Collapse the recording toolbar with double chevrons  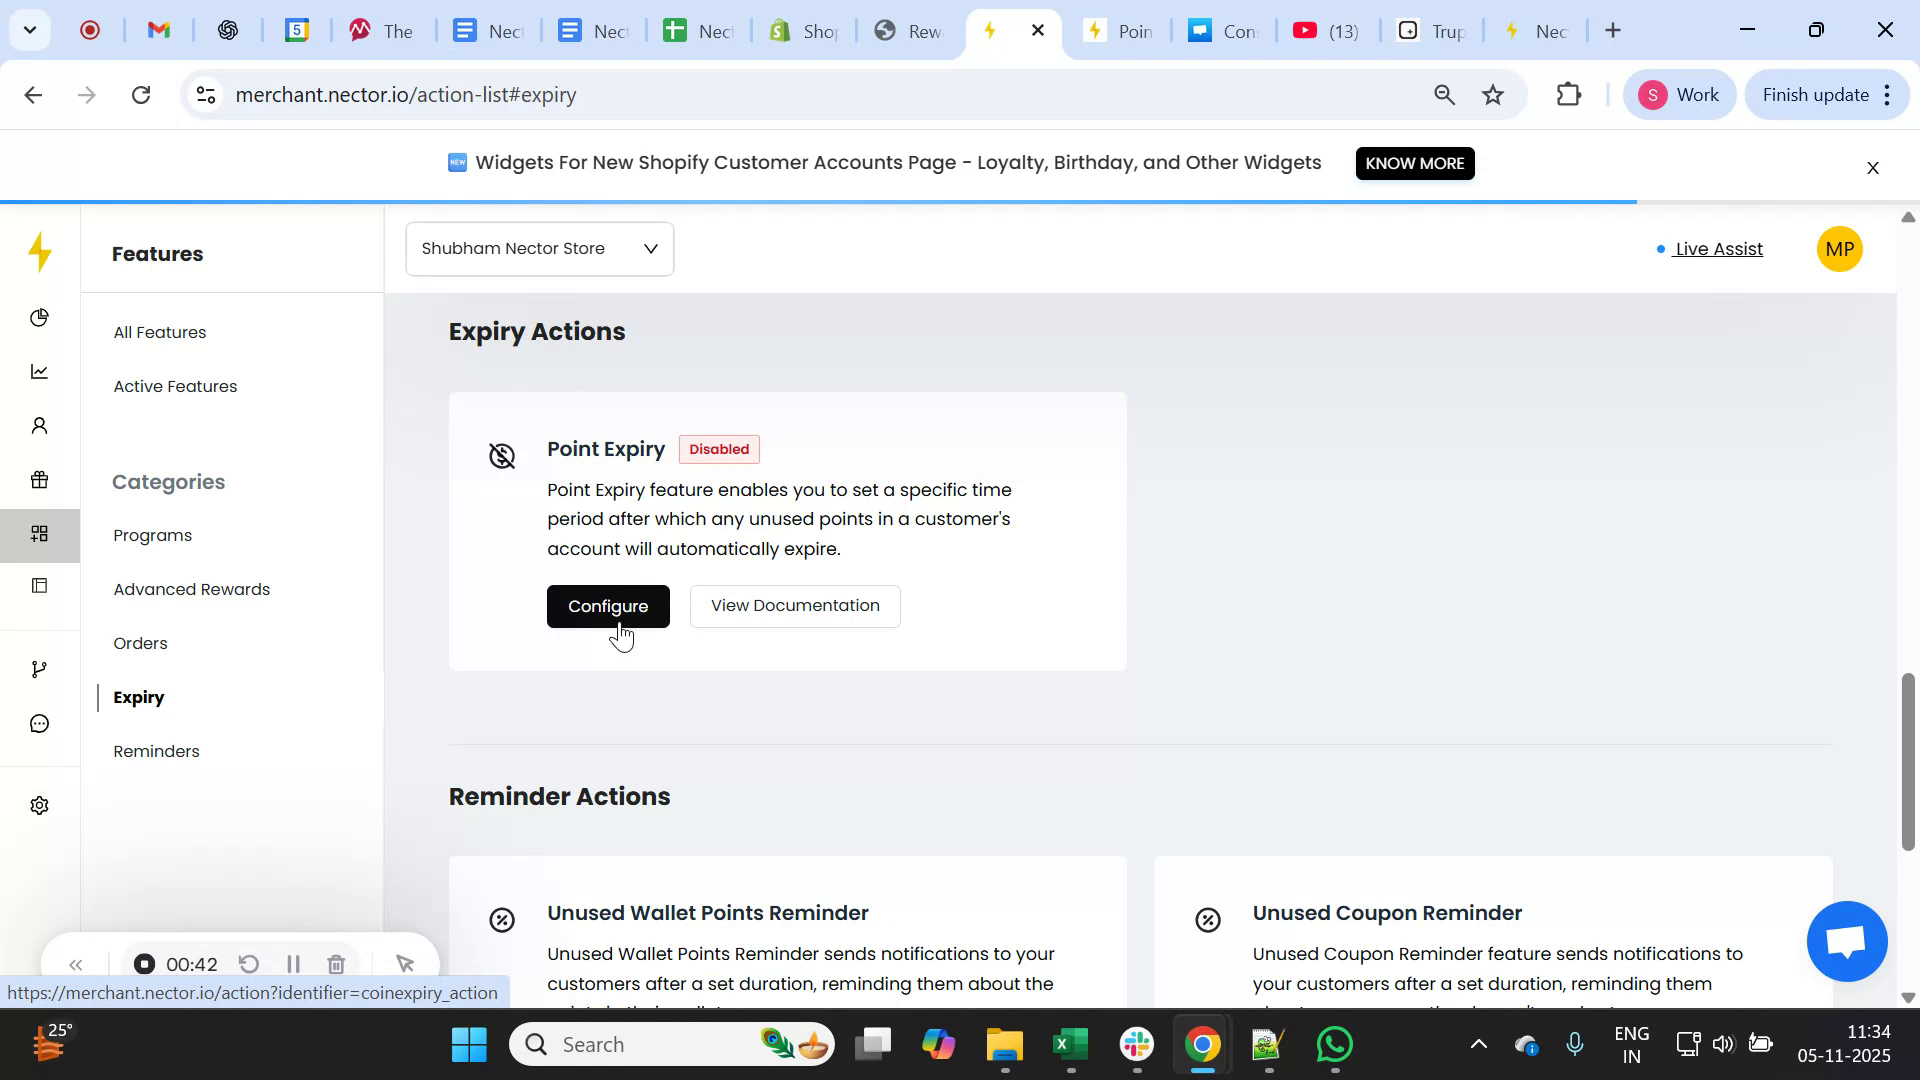point(76,964)
